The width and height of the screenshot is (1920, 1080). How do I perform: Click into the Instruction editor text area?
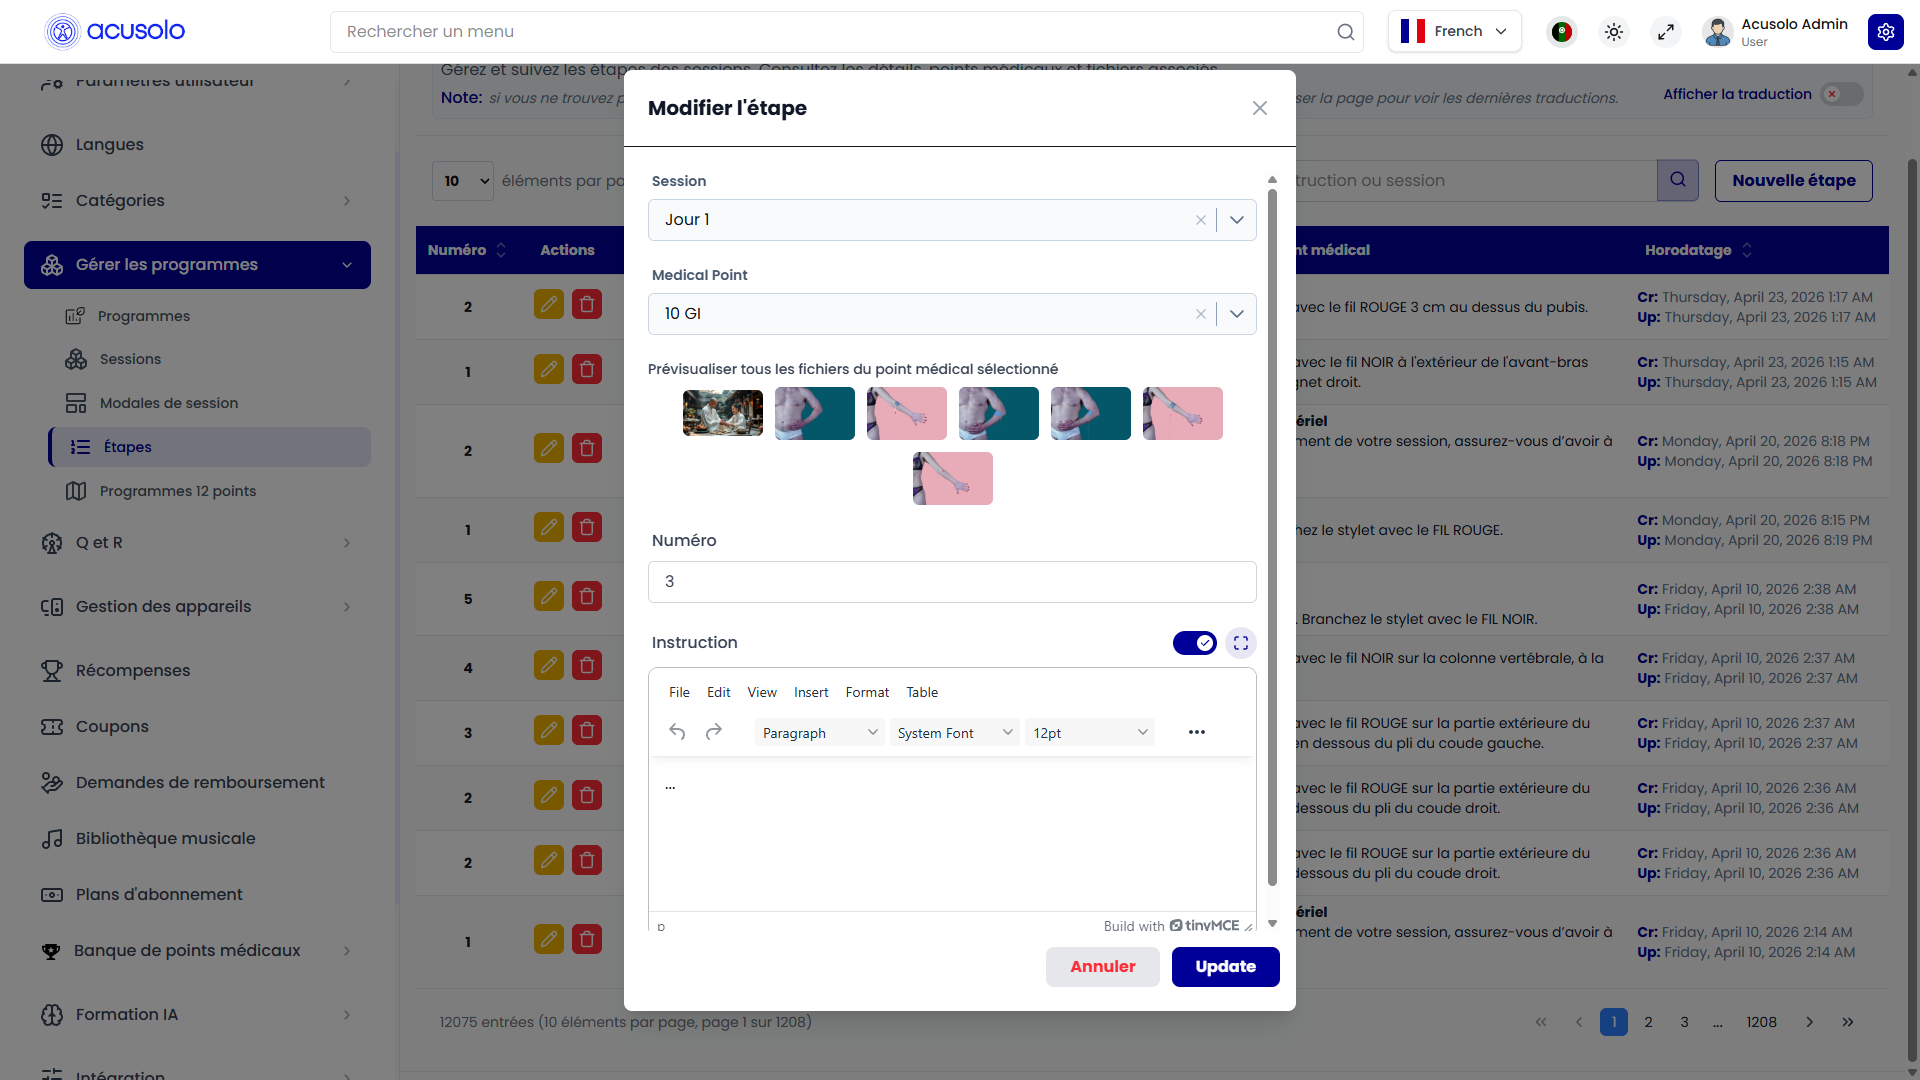[x=952, y=835]
